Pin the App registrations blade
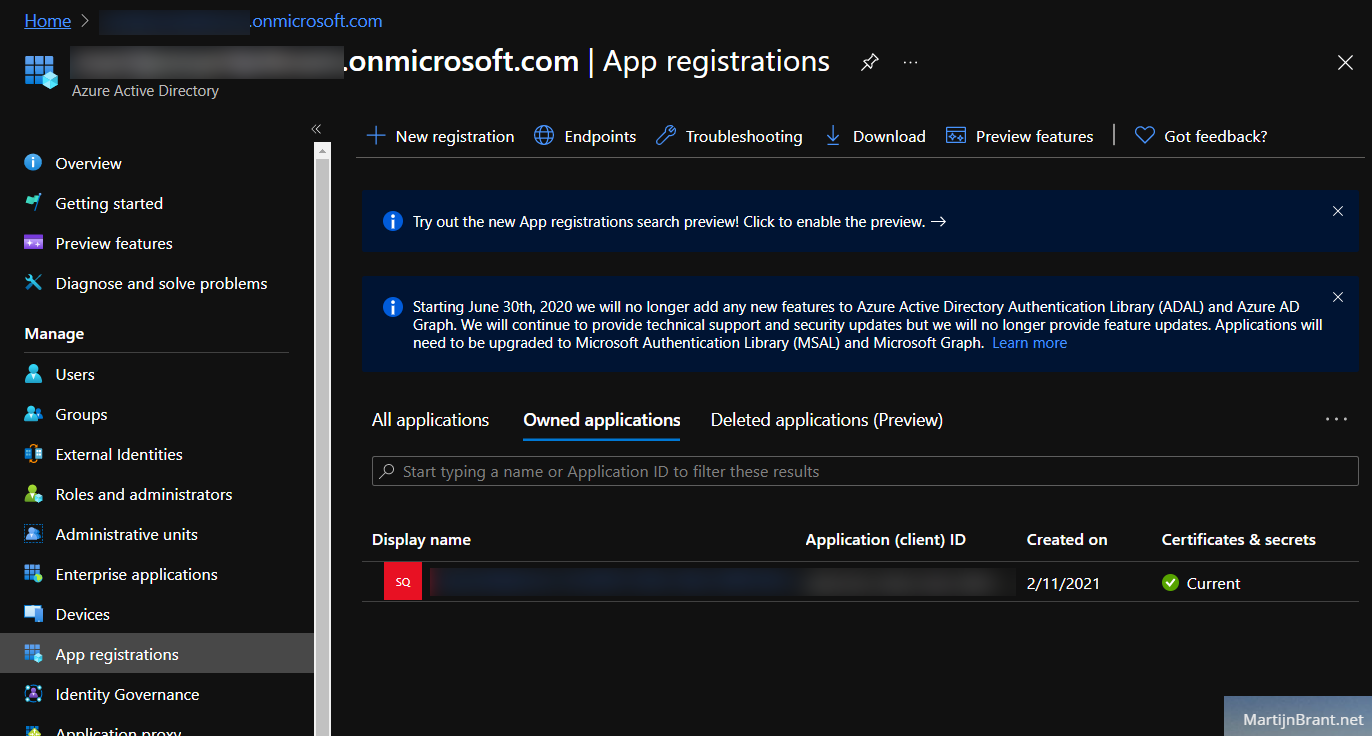 click(870, 62)
